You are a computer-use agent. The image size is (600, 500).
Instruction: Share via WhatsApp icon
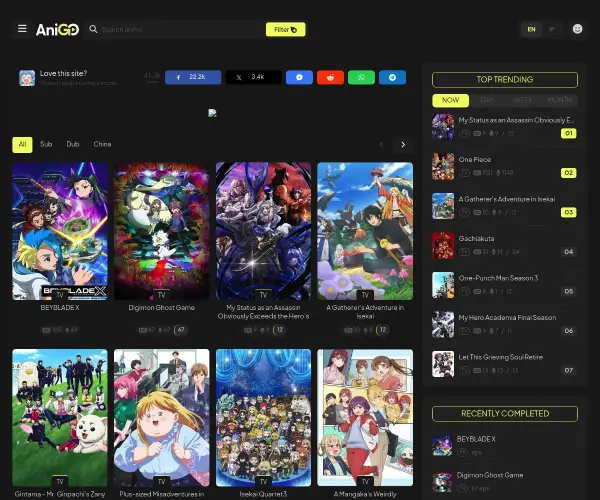(x=361, y=77)
